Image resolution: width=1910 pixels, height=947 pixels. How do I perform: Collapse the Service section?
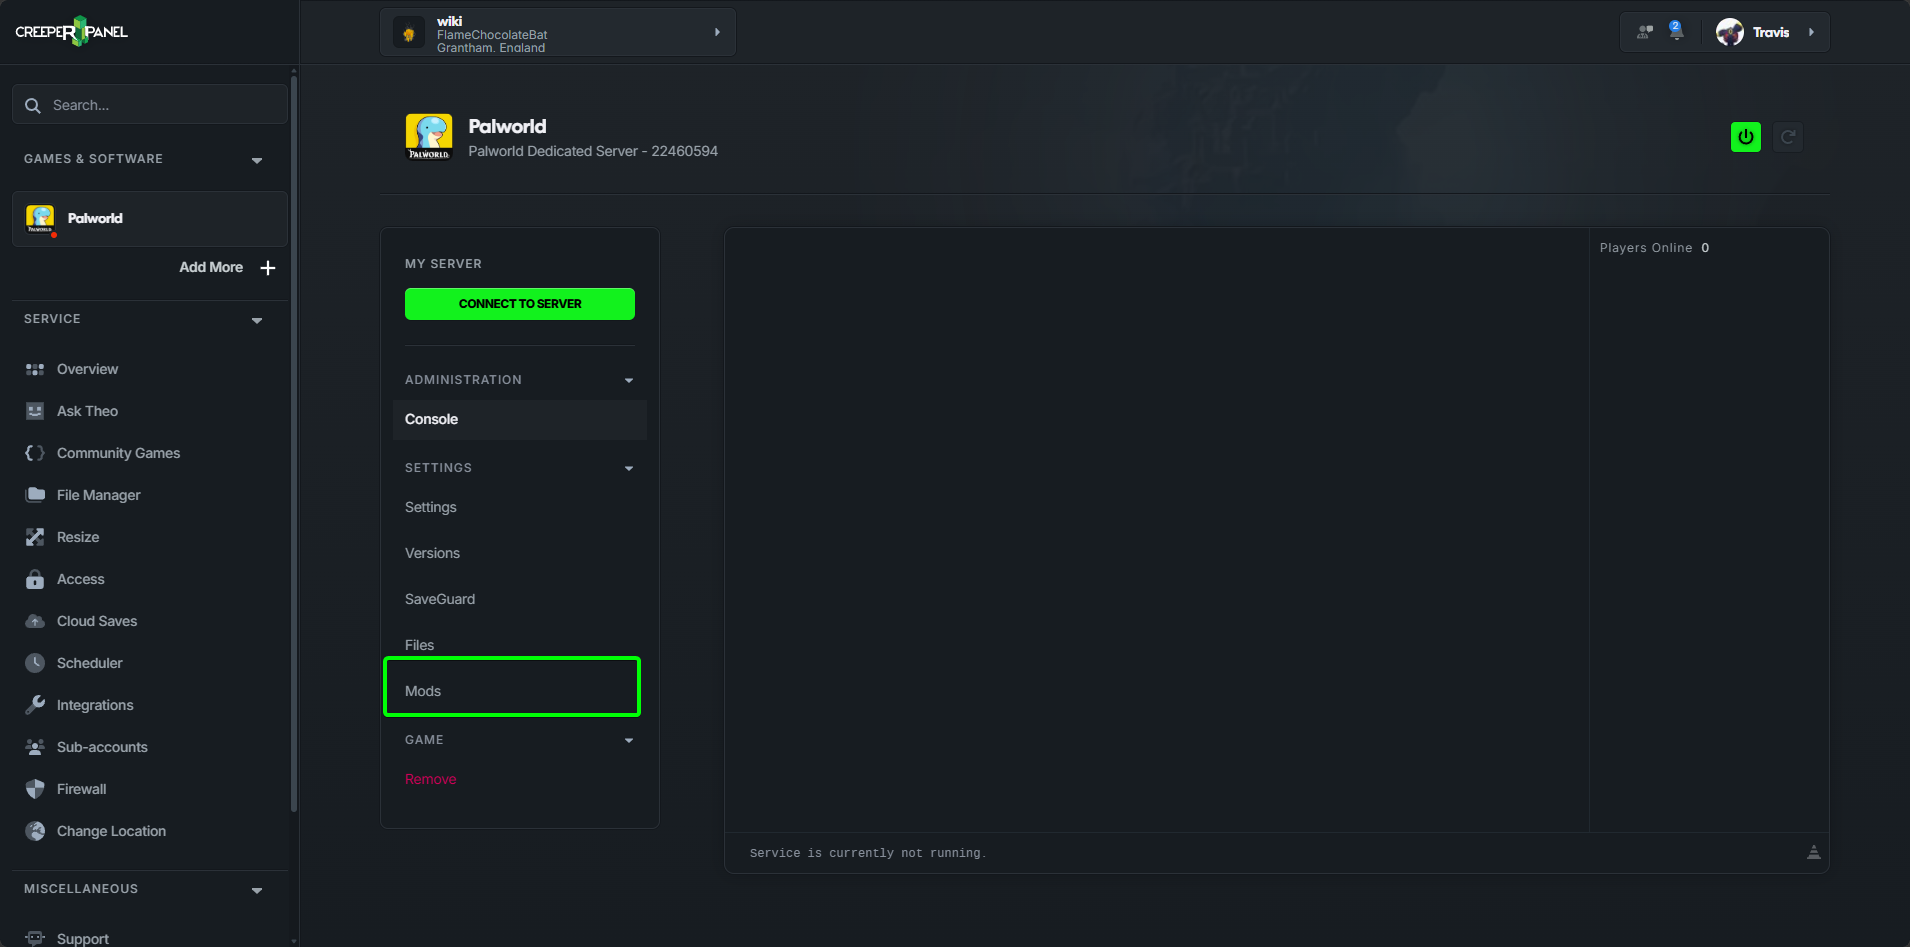point(257,320)
